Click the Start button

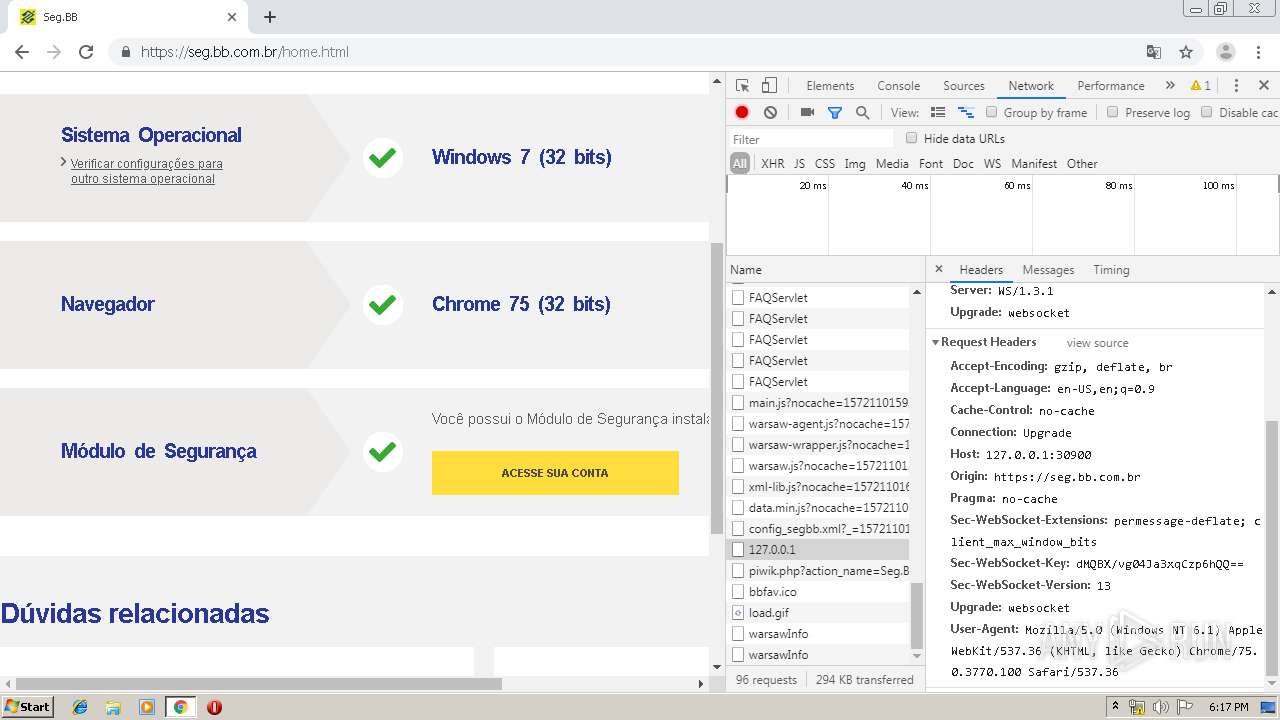point(27,706)
